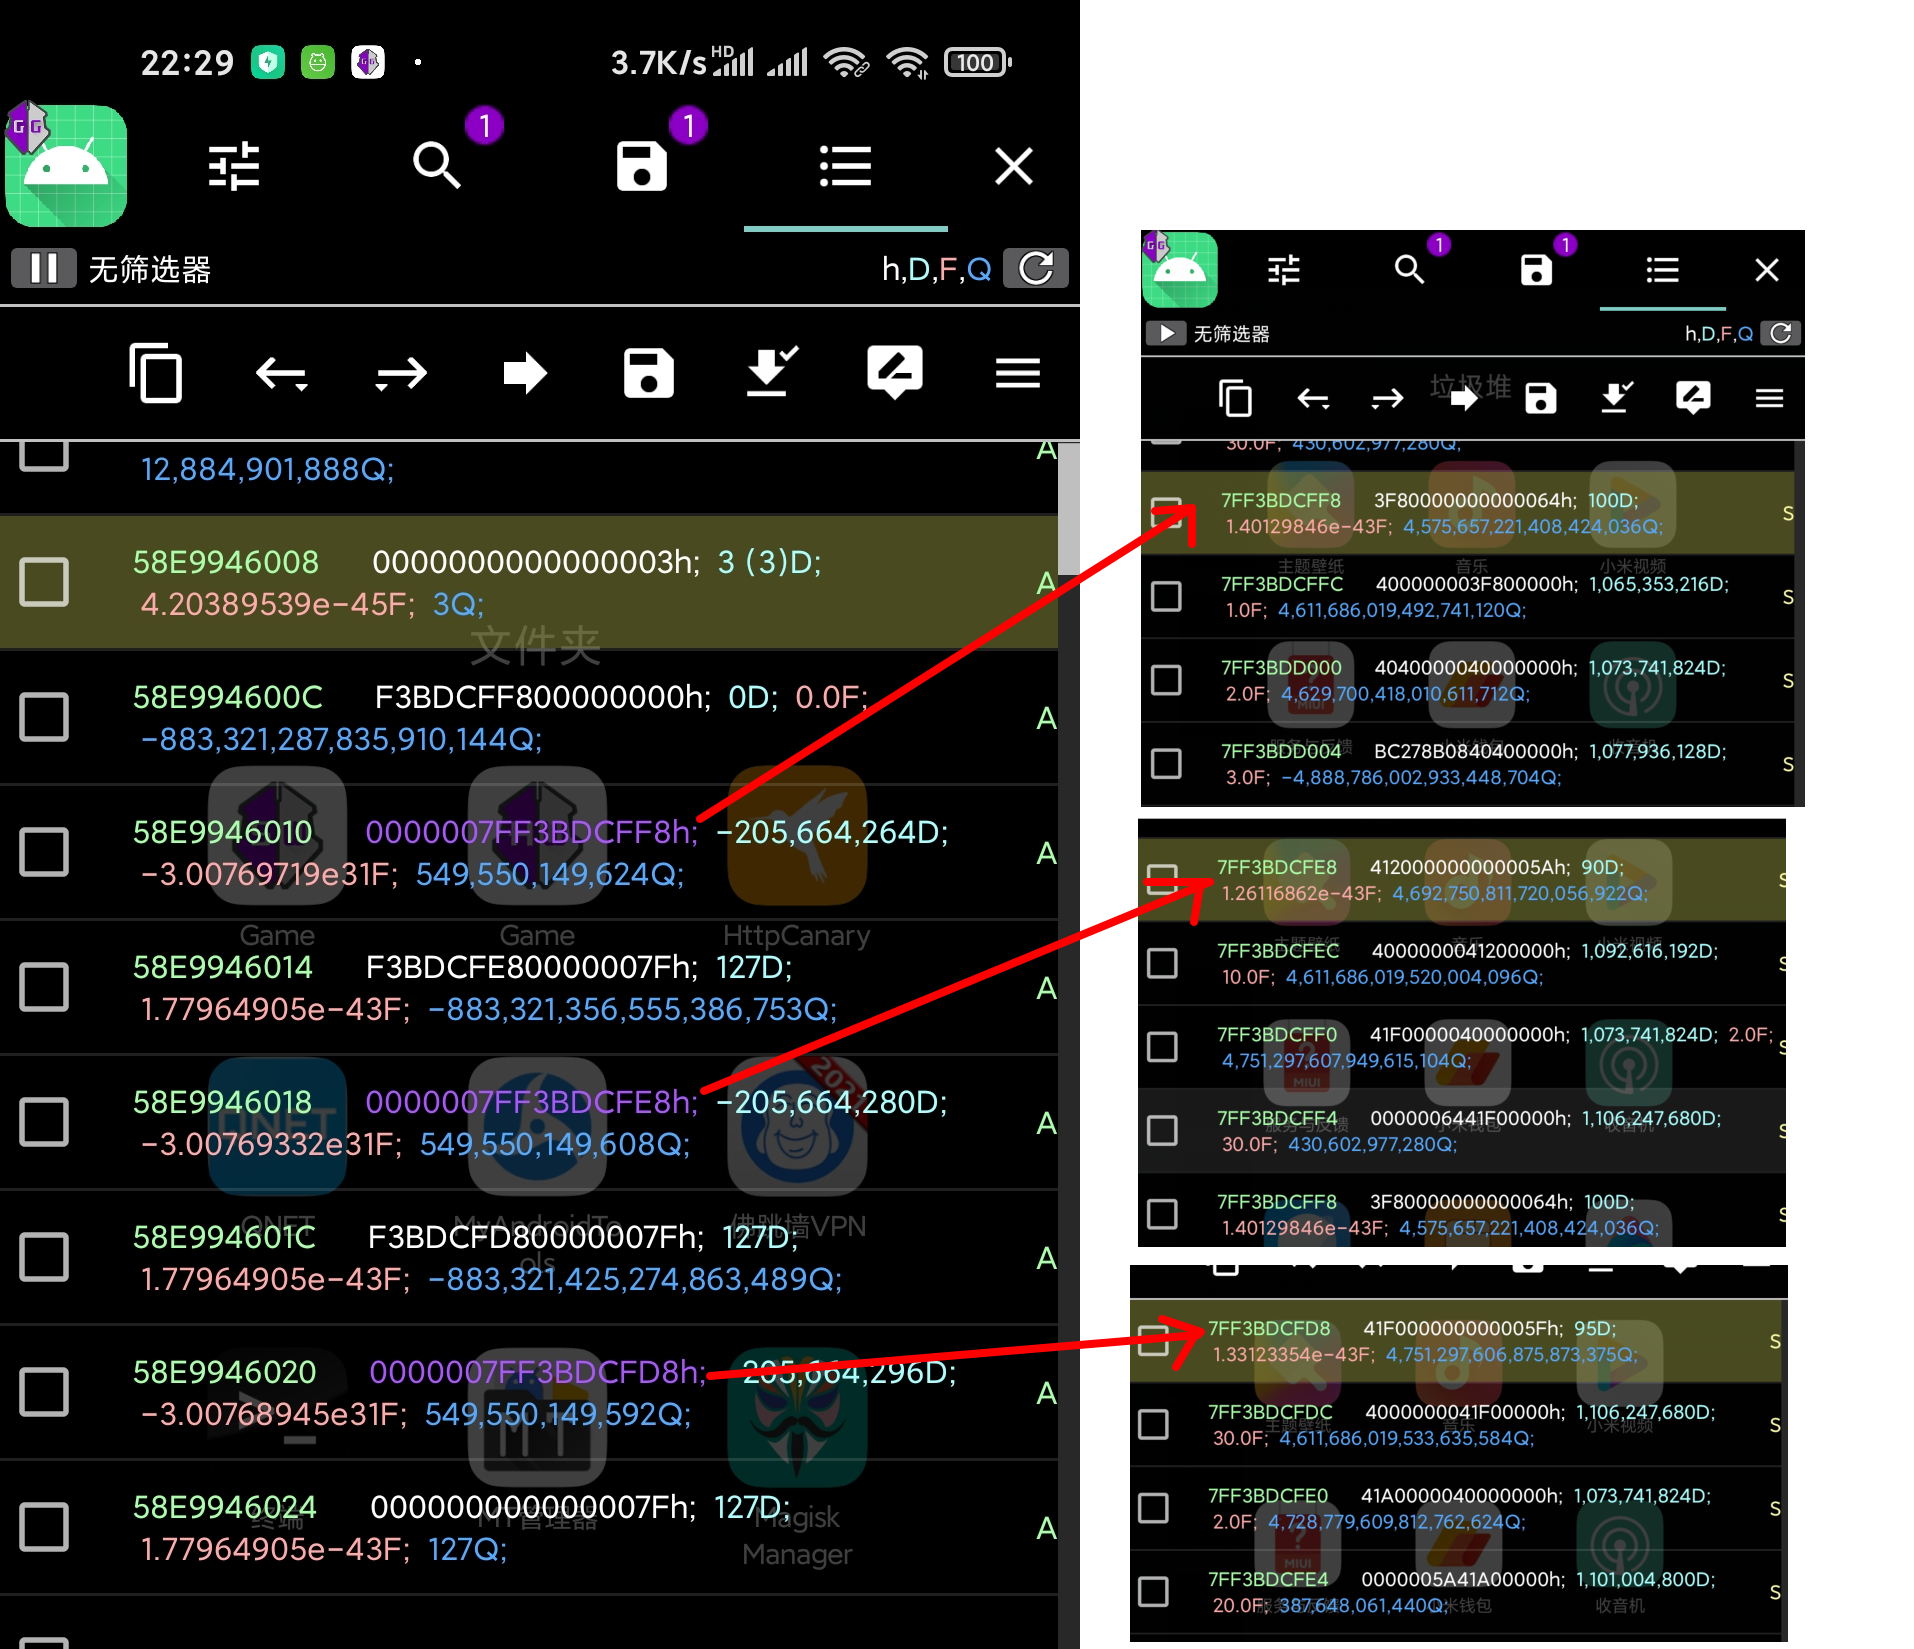Switch to the settings sliders tab in the top-right screenshot
This screenshot has height=1649, width=1914.
(1284, 270)
